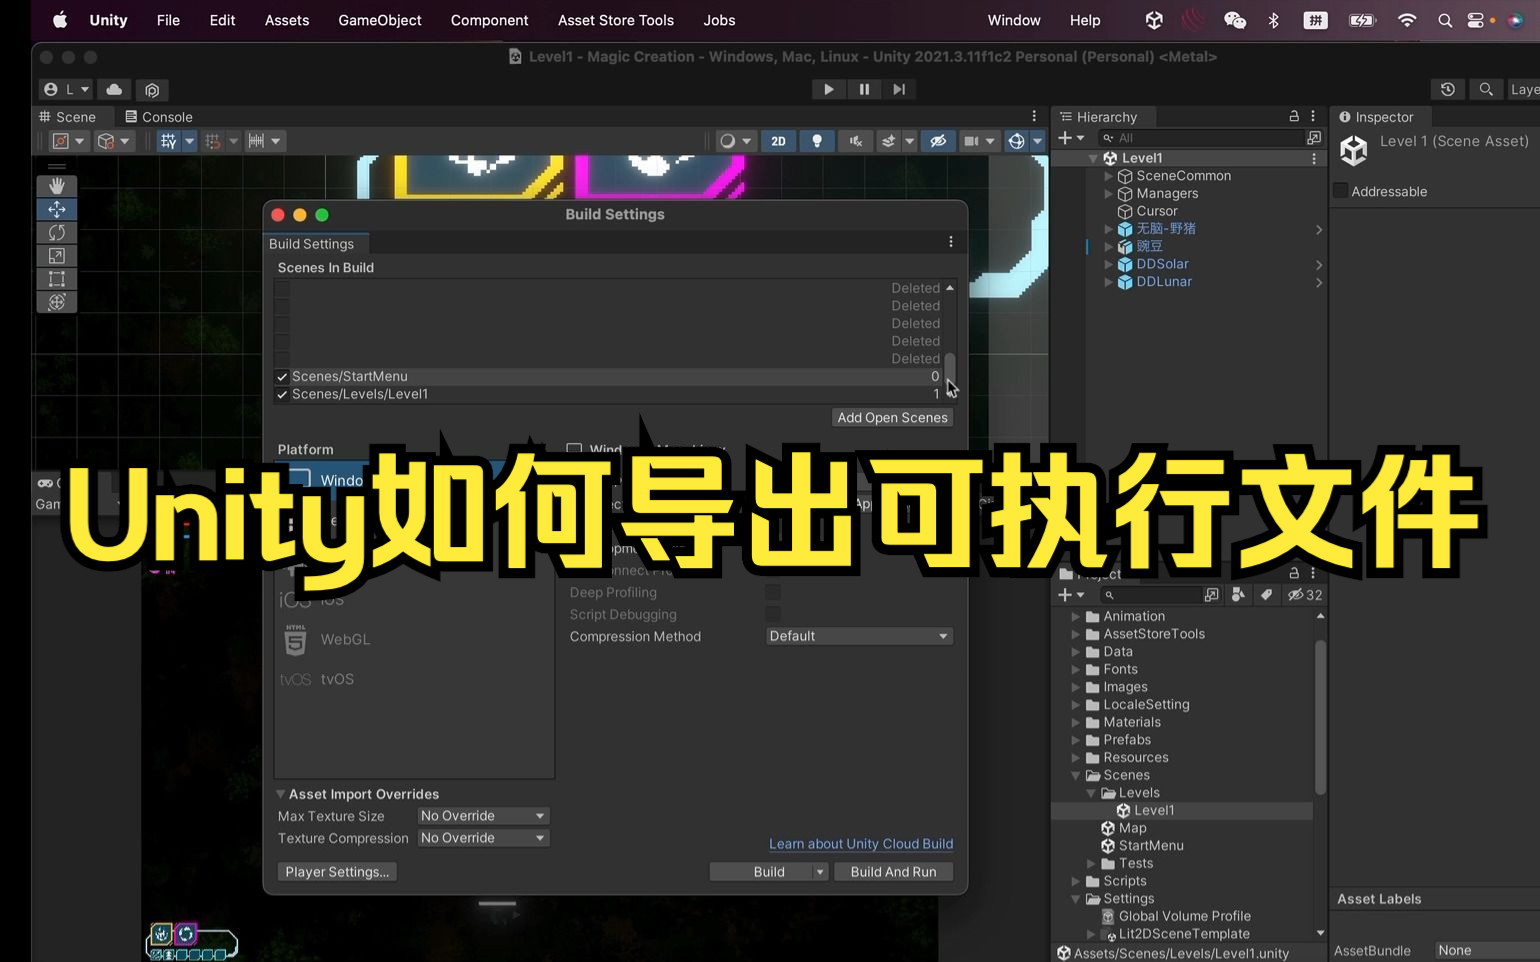The width and height of the screenshot is (1540, 962).
Task: Open the DDSolar prefab chevron
Action: click(x=1319, y=265)
